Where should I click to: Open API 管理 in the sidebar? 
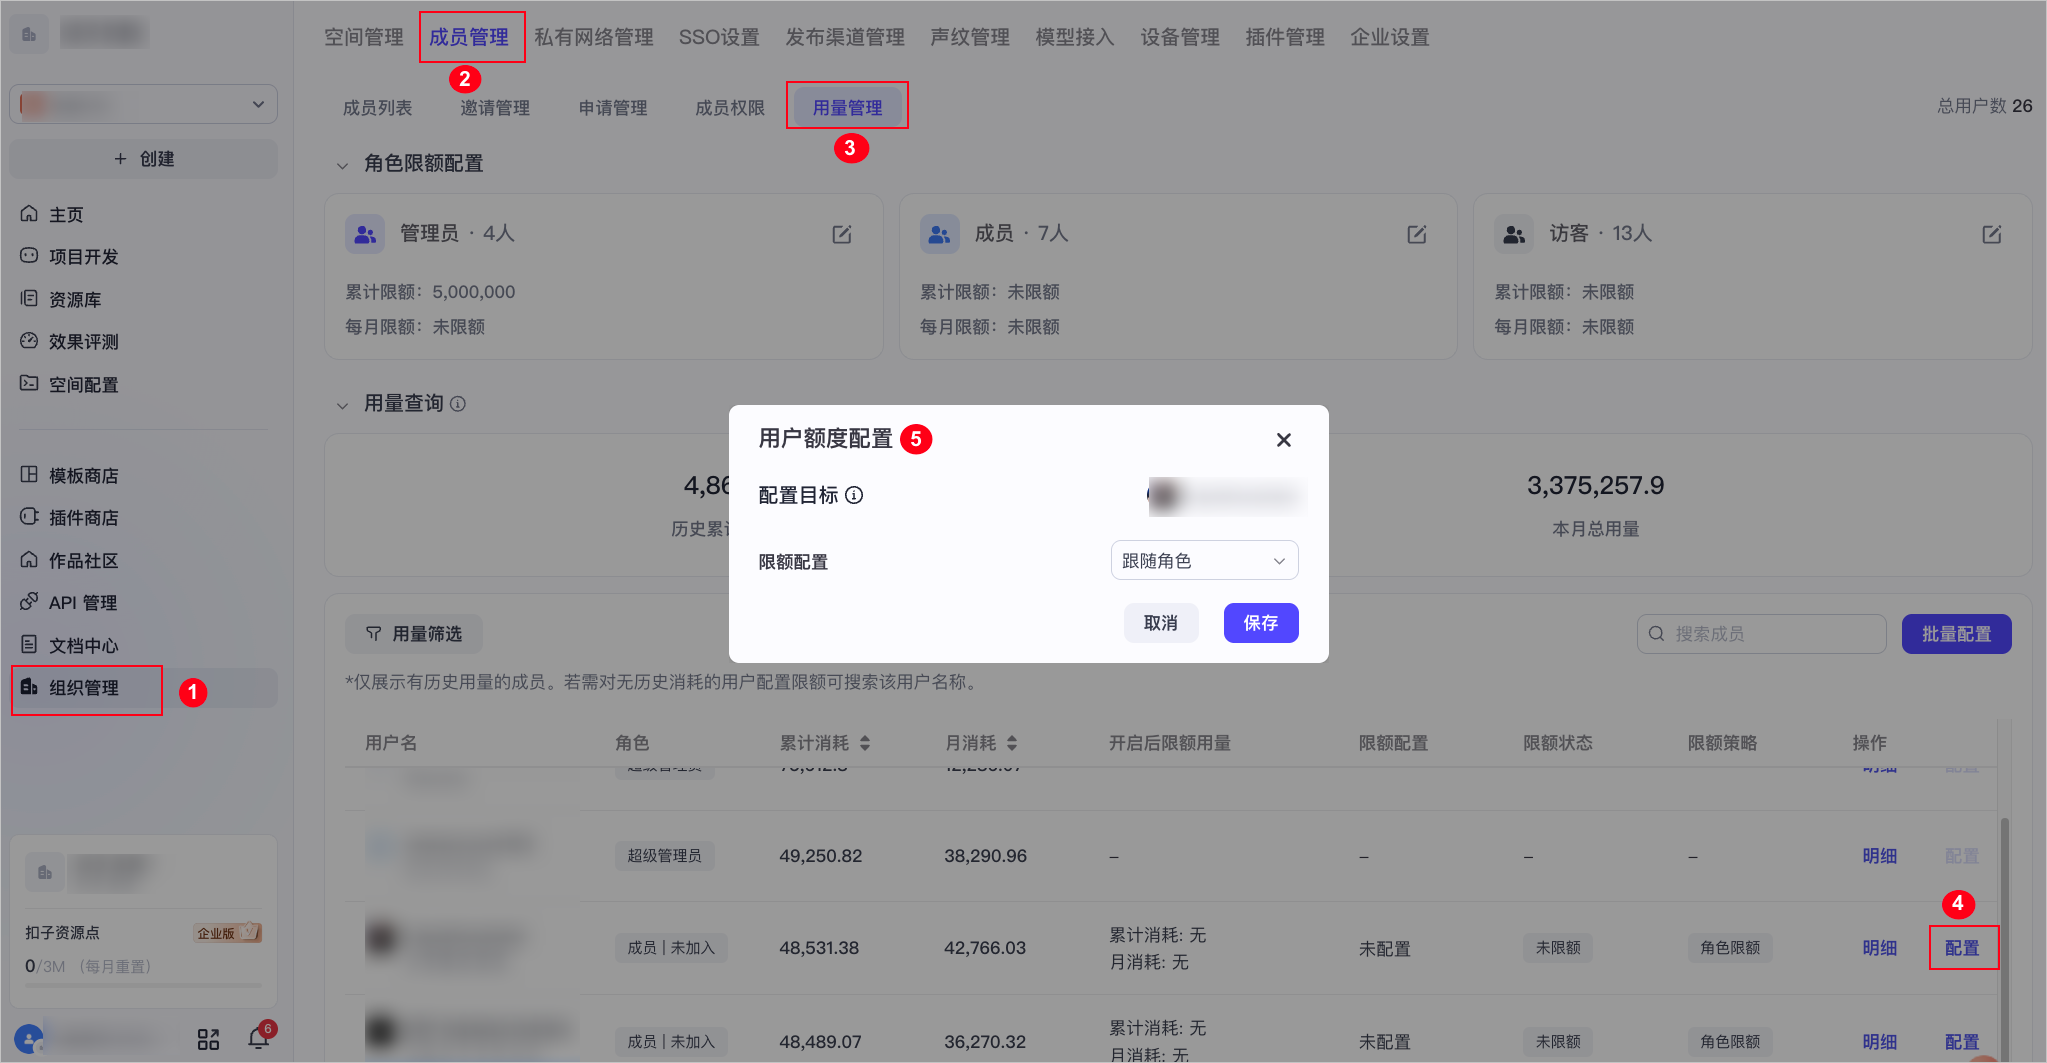click(143, 603)
